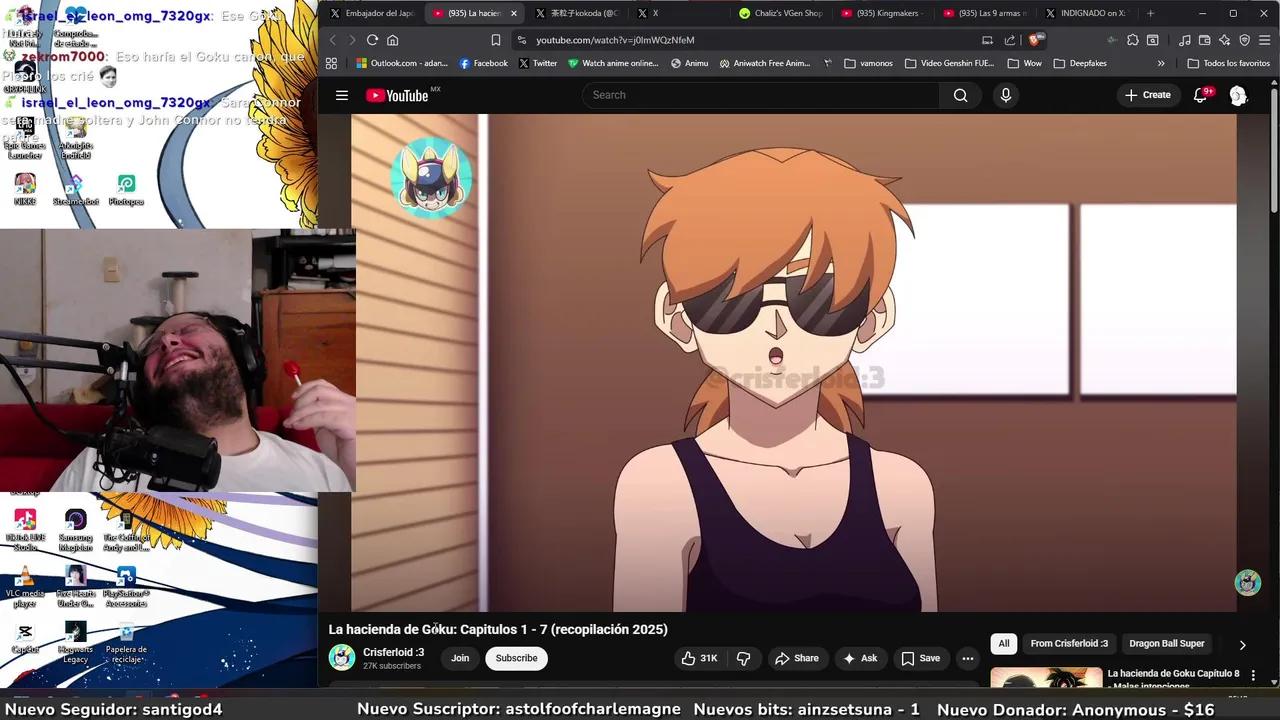The image size is (1280, 720).
Task: Open the YouTube account avatar menu
Action: click(x=1238, y=95)
